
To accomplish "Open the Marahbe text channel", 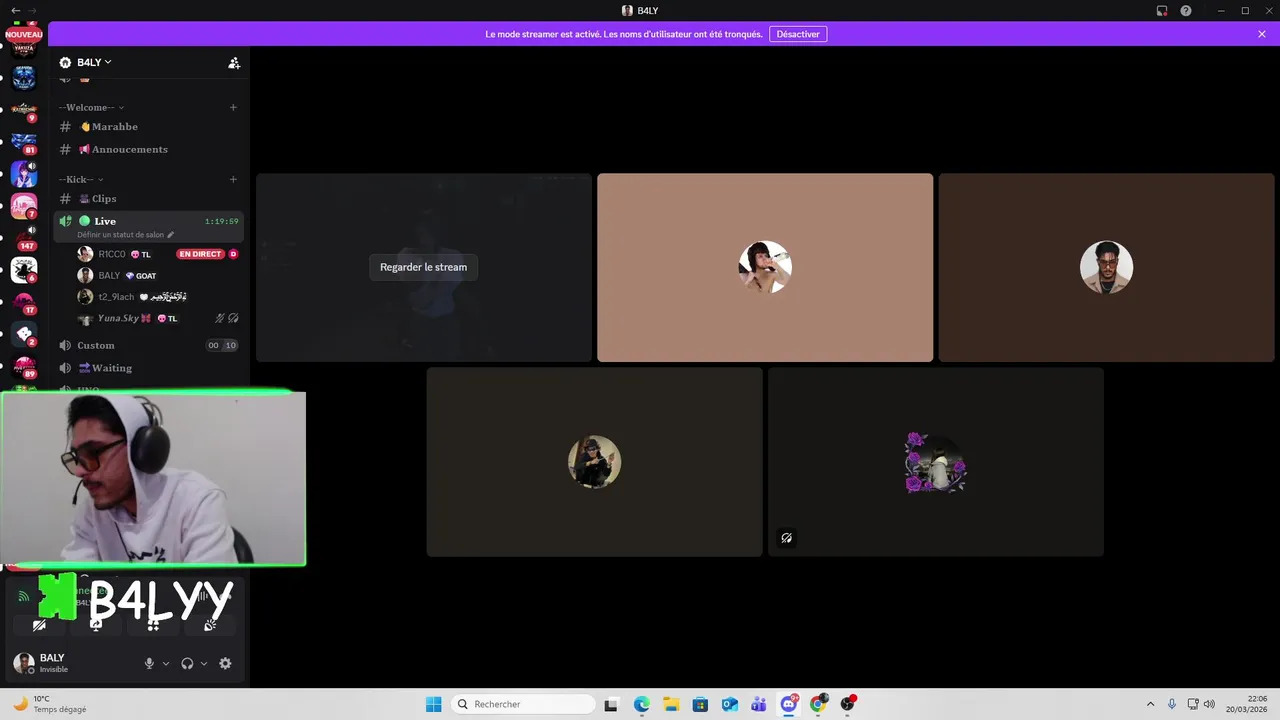I will (x=150, y=127).
